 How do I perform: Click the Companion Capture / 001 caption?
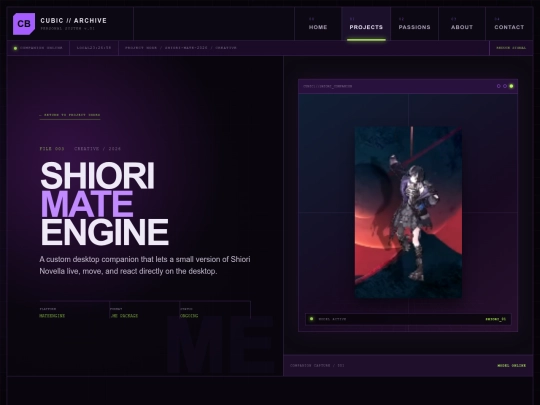pos(317,365)
